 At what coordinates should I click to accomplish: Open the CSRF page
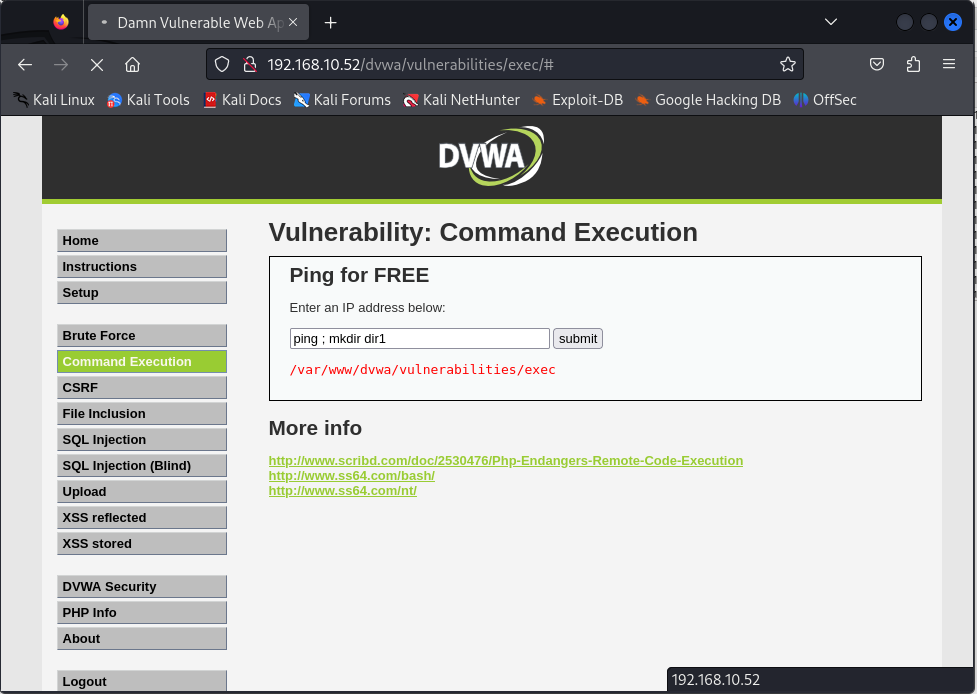[142, 387]
